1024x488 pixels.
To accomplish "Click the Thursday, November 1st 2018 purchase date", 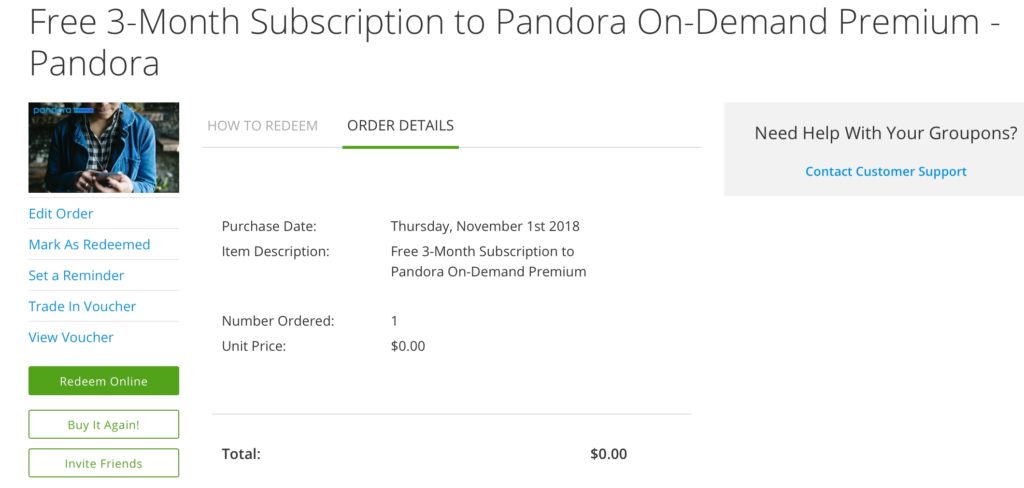I will 485,227.
